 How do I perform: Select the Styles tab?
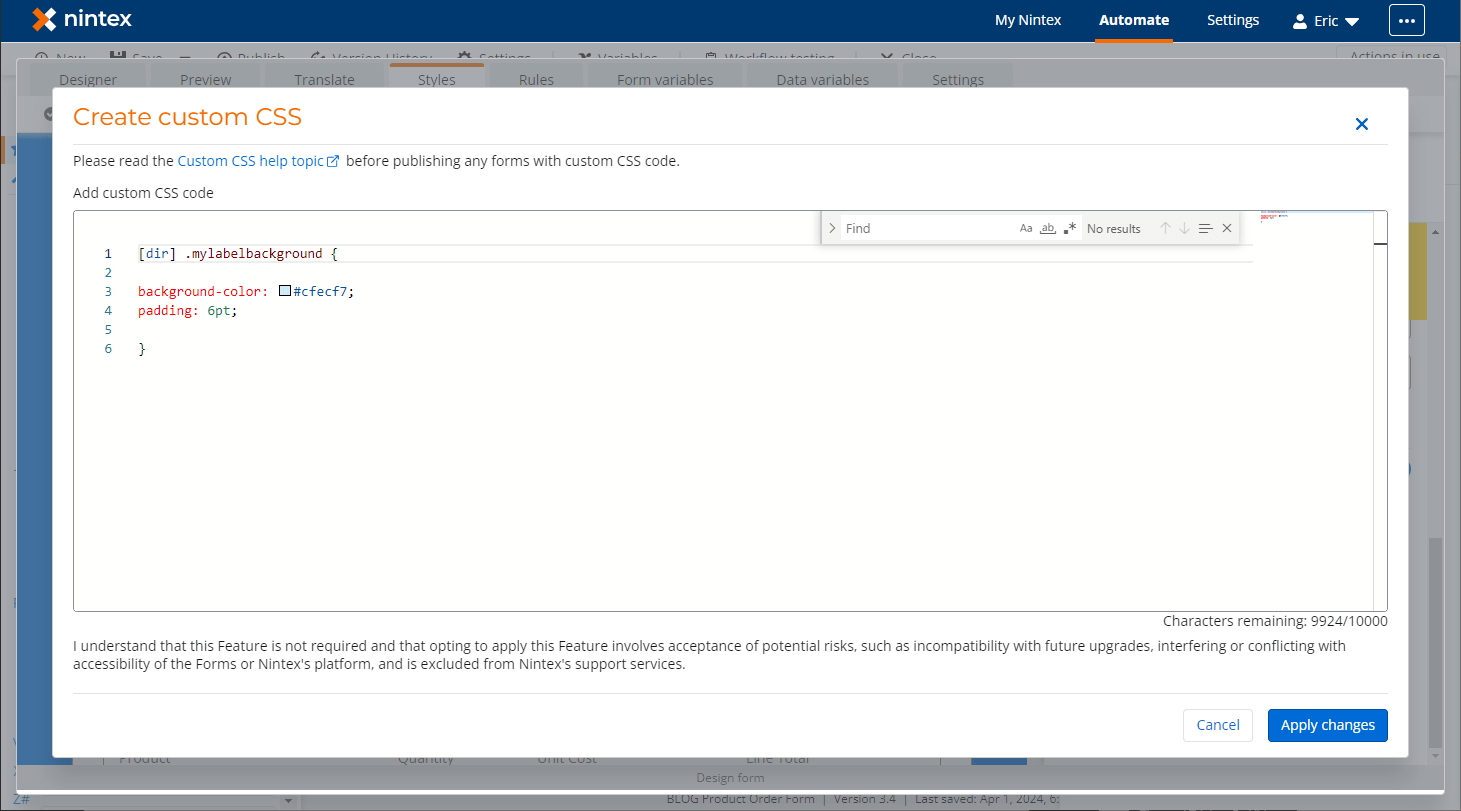(x=436, y=79)
